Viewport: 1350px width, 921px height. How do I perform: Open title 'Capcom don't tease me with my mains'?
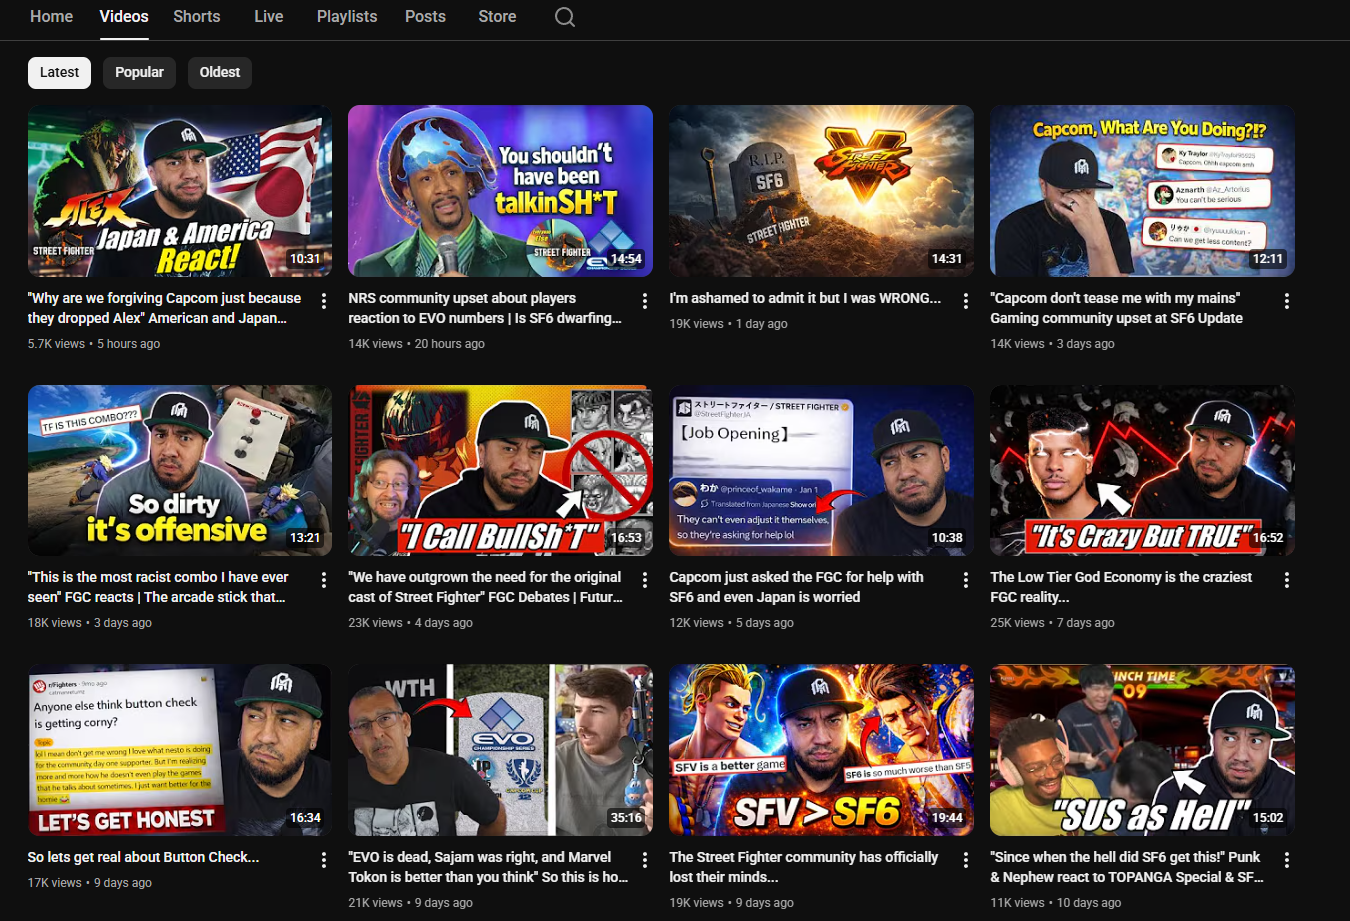(x=1116, y=308)
